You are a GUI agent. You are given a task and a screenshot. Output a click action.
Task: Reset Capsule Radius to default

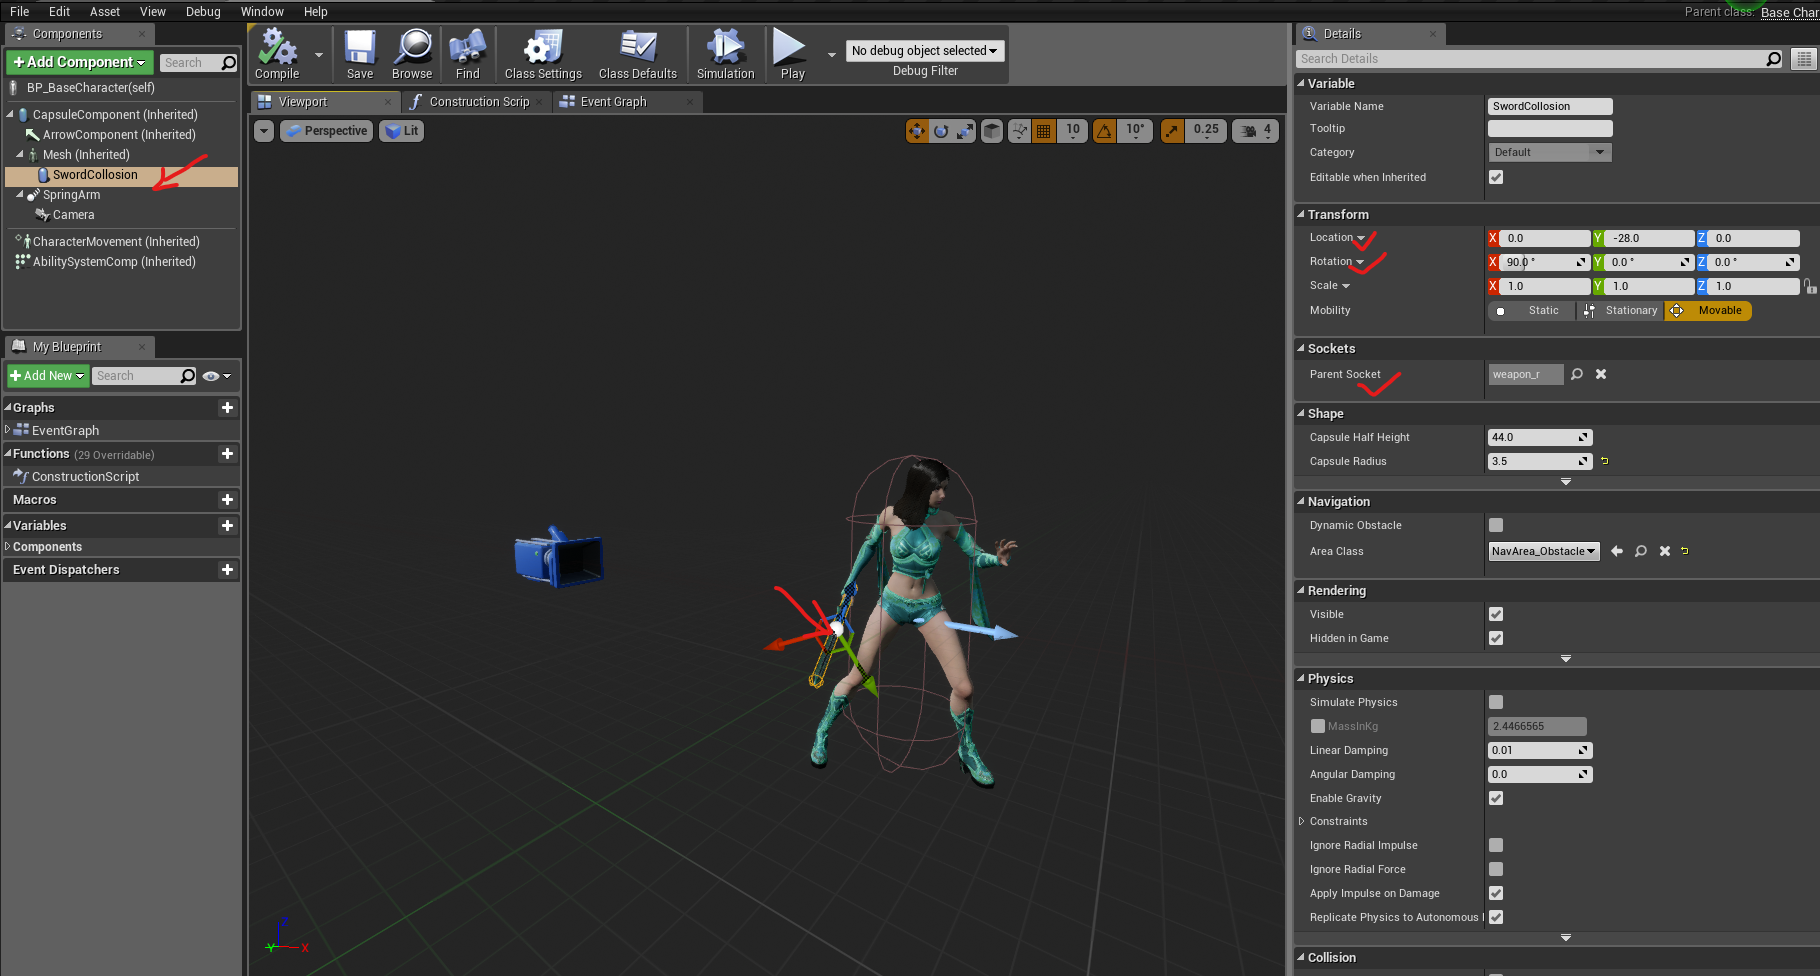(1605, 461)
